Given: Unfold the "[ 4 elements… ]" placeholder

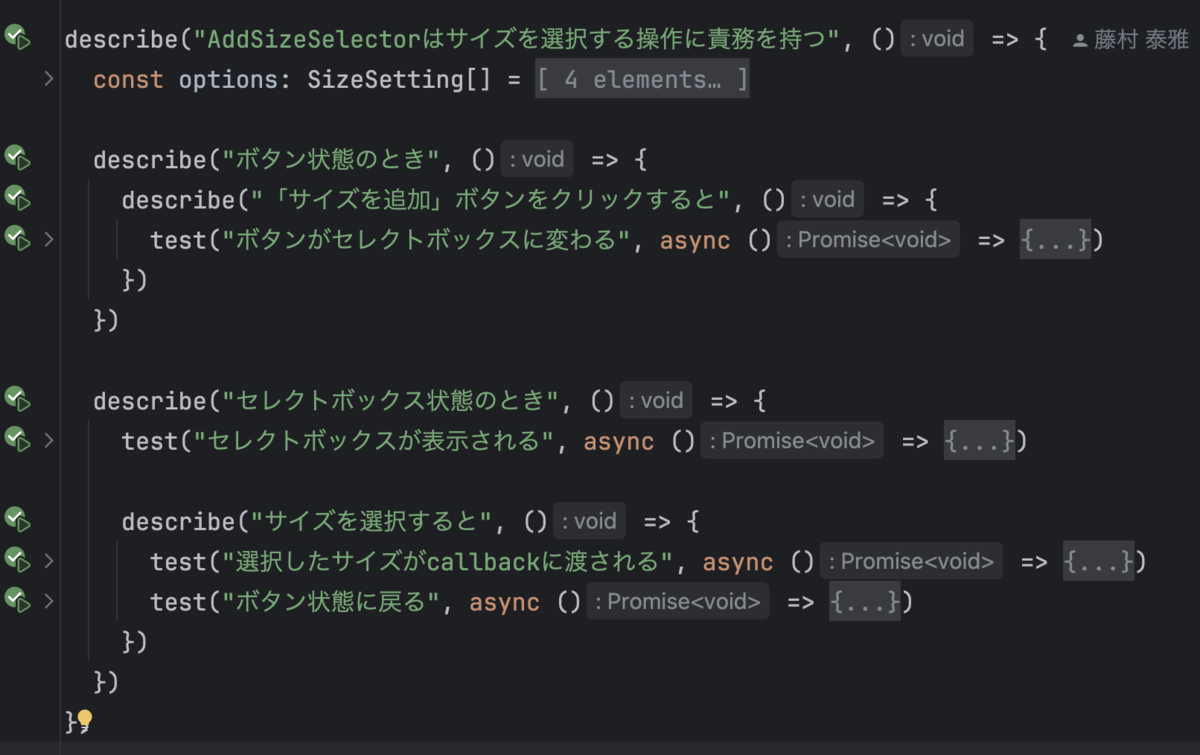Looking at the screenshot, I should [x=642, y=80].
